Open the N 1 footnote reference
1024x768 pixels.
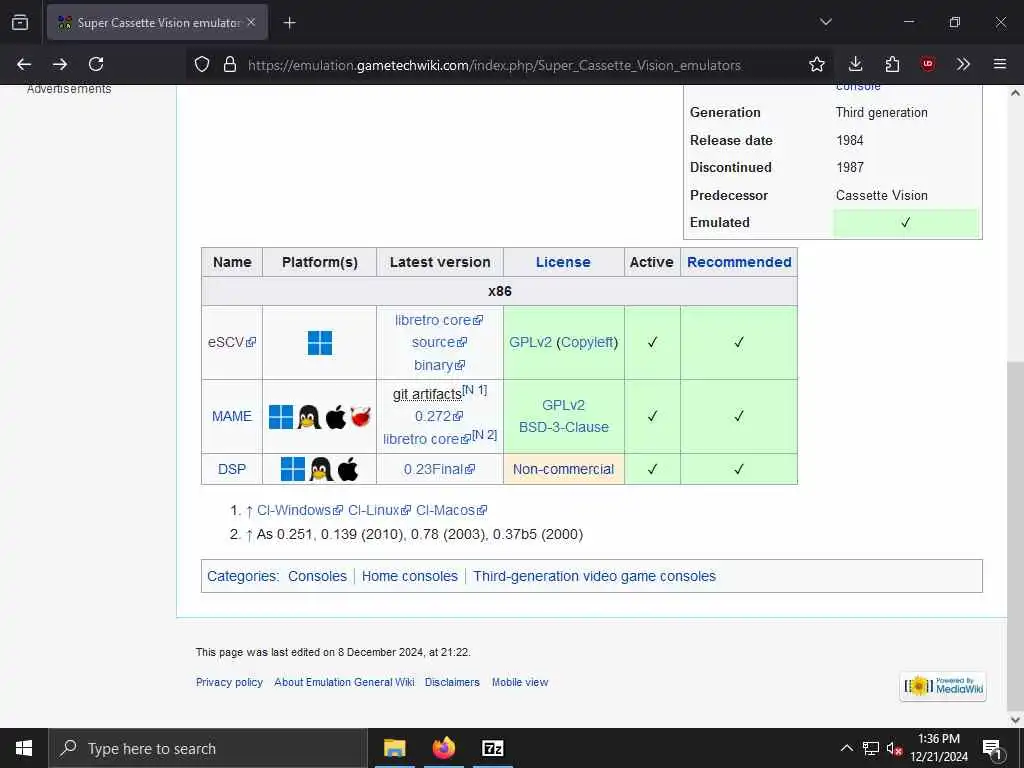[475, 390]
